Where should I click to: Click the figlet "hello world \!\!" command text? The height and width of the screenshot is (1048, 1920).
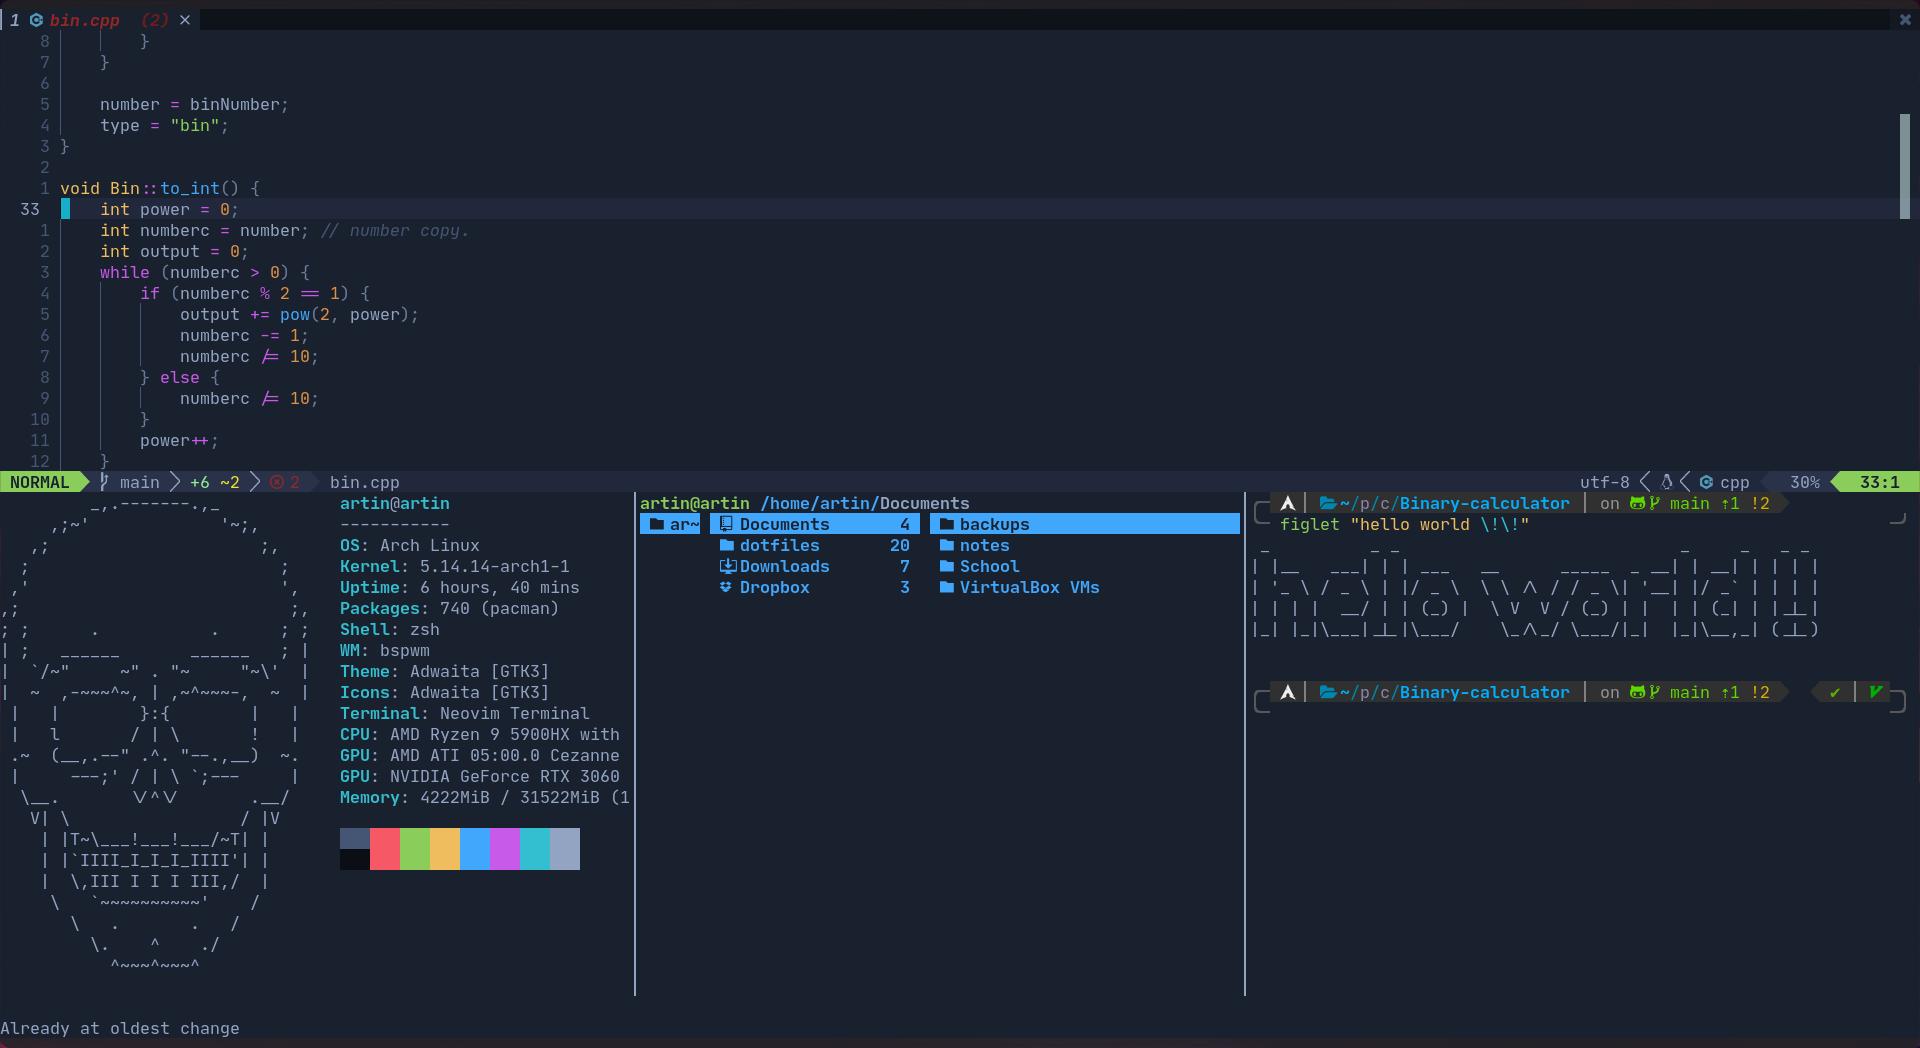pyautogui.click(x=1405, y=524)
